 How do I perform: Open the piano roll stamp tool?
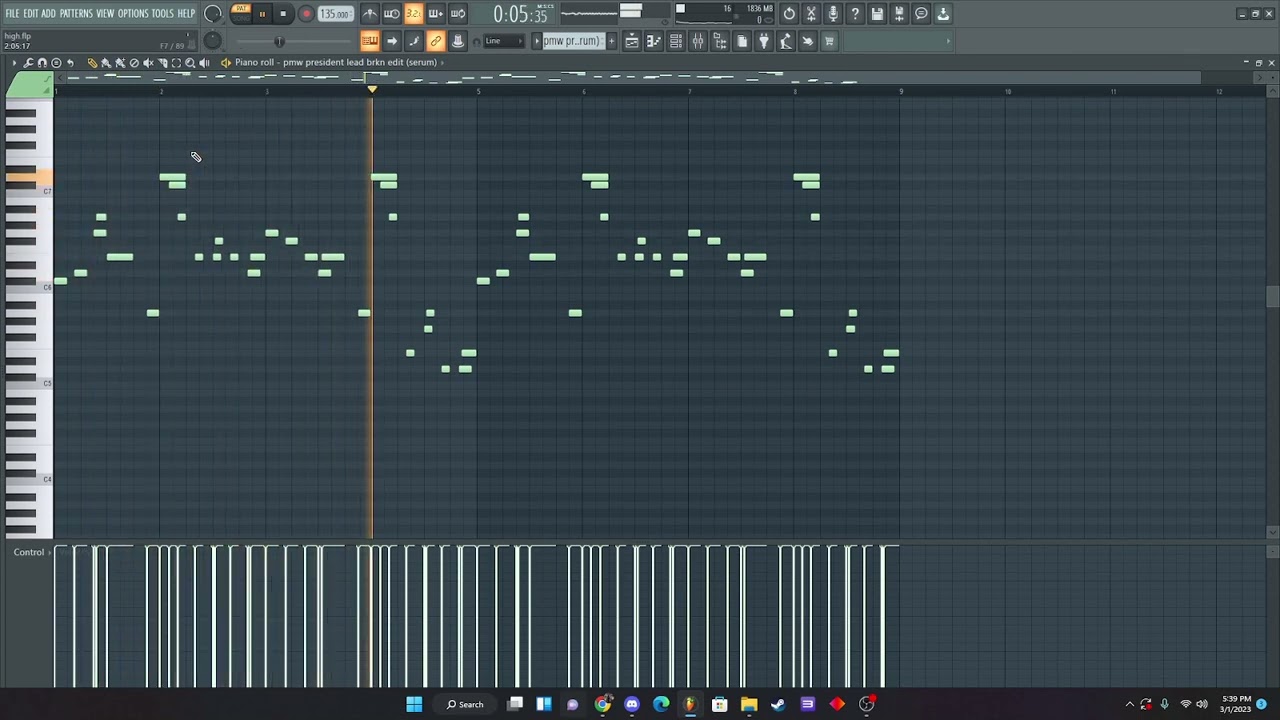pos(56,62)
